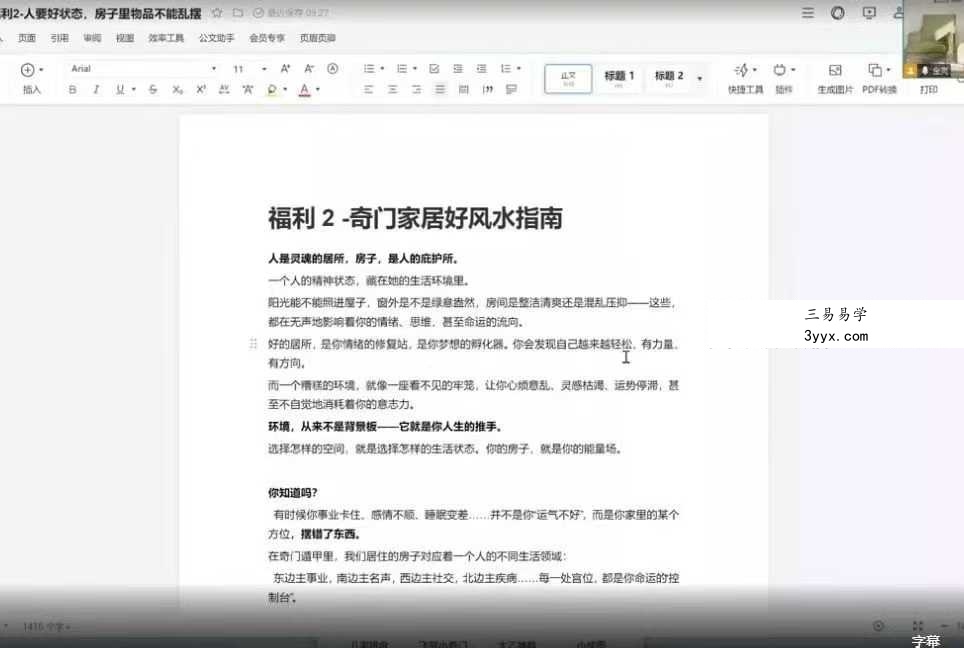Image resolution: width=964 pixels, height=648 pixels.
Task: Expand the heading styles gallery arrow
Action: pyautogui.click(x=700, y=79)
